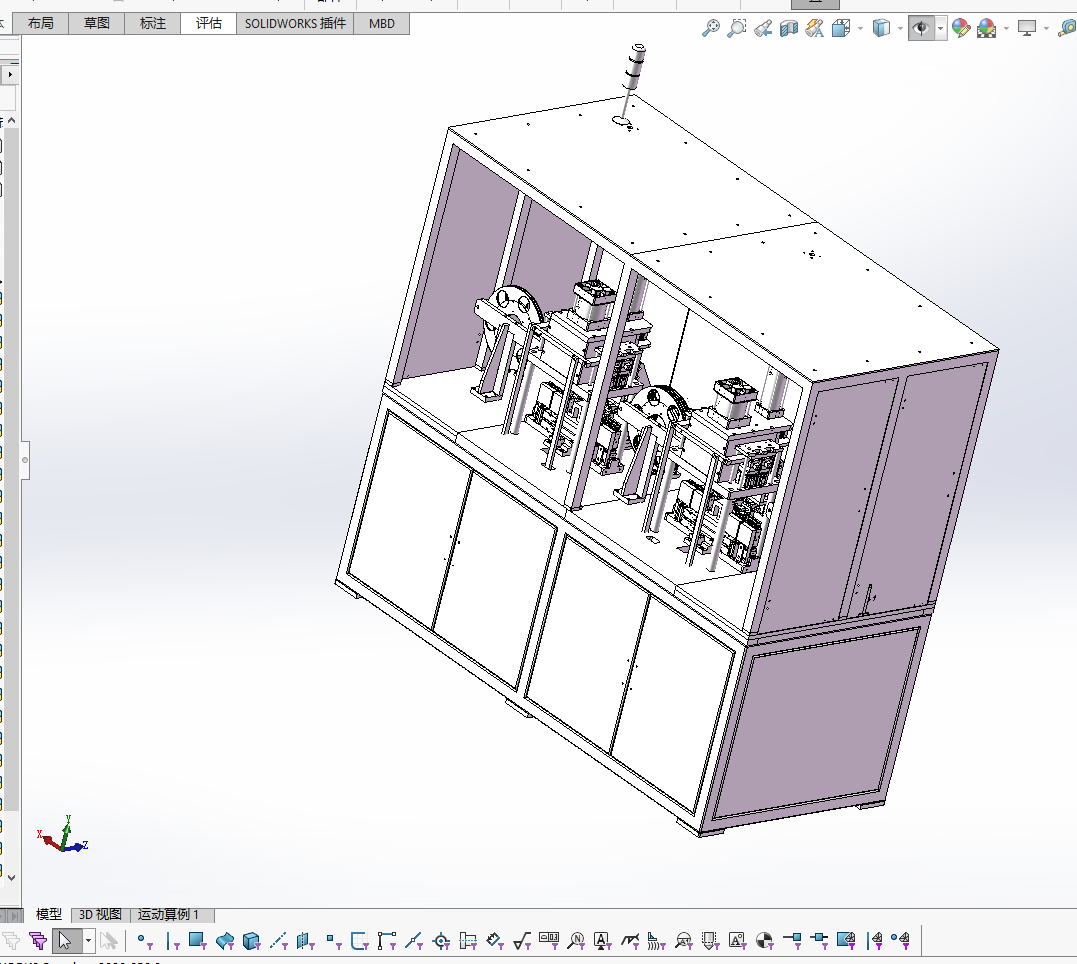Open the Display Style dropdown
The width and height of the screenshot is (1077, 964).
(881, 28)
